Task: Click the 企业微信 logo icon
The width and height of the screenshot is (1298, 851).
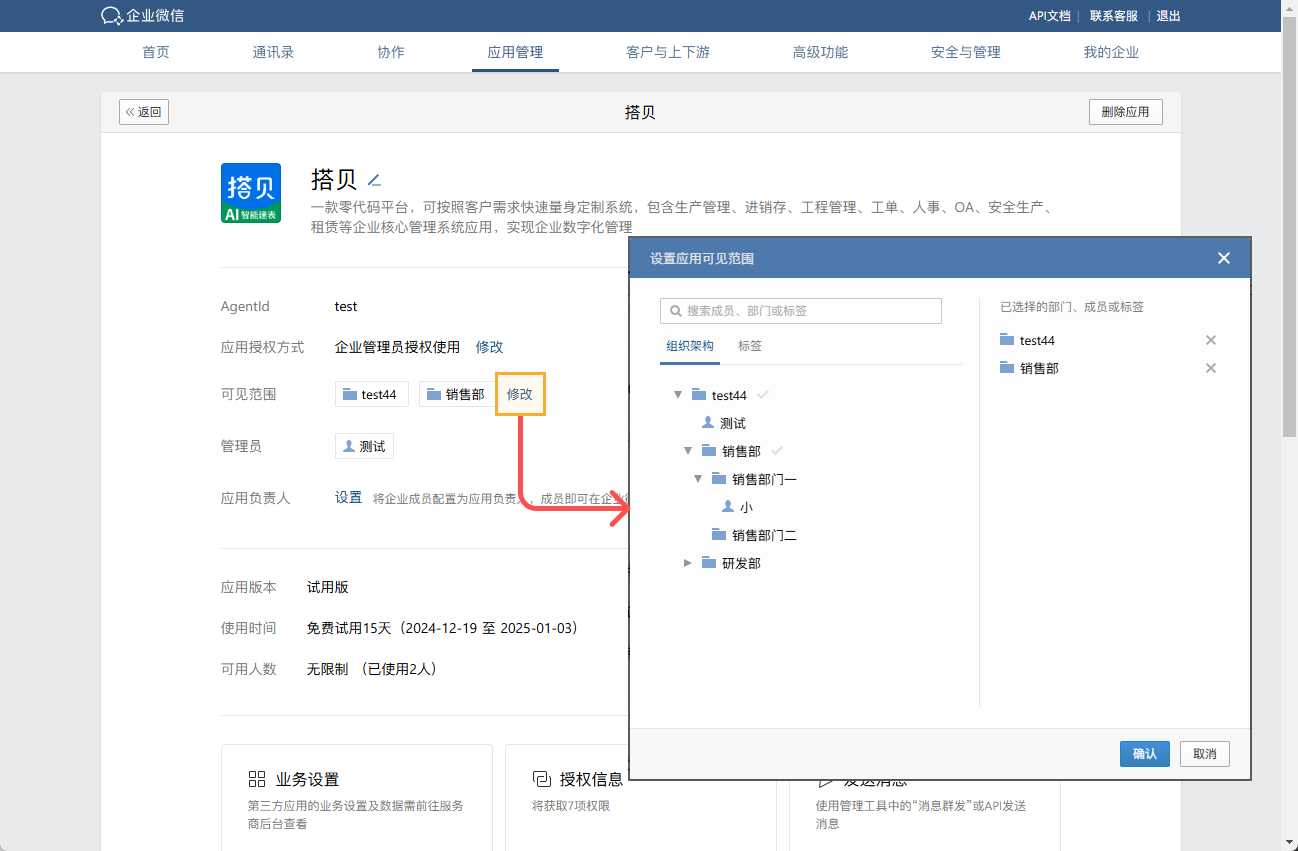Action: [x=111, y=16]
